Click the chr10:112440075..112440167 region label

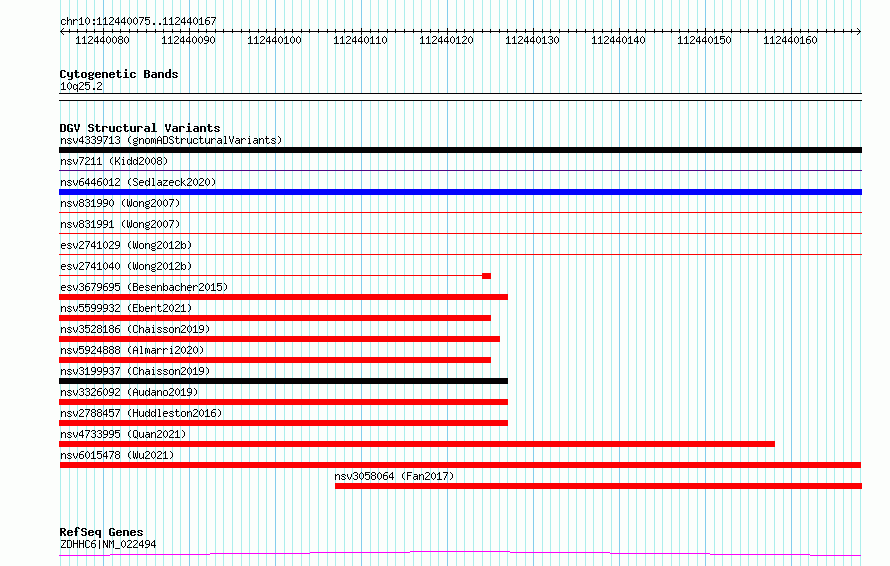tap(138, 22)
